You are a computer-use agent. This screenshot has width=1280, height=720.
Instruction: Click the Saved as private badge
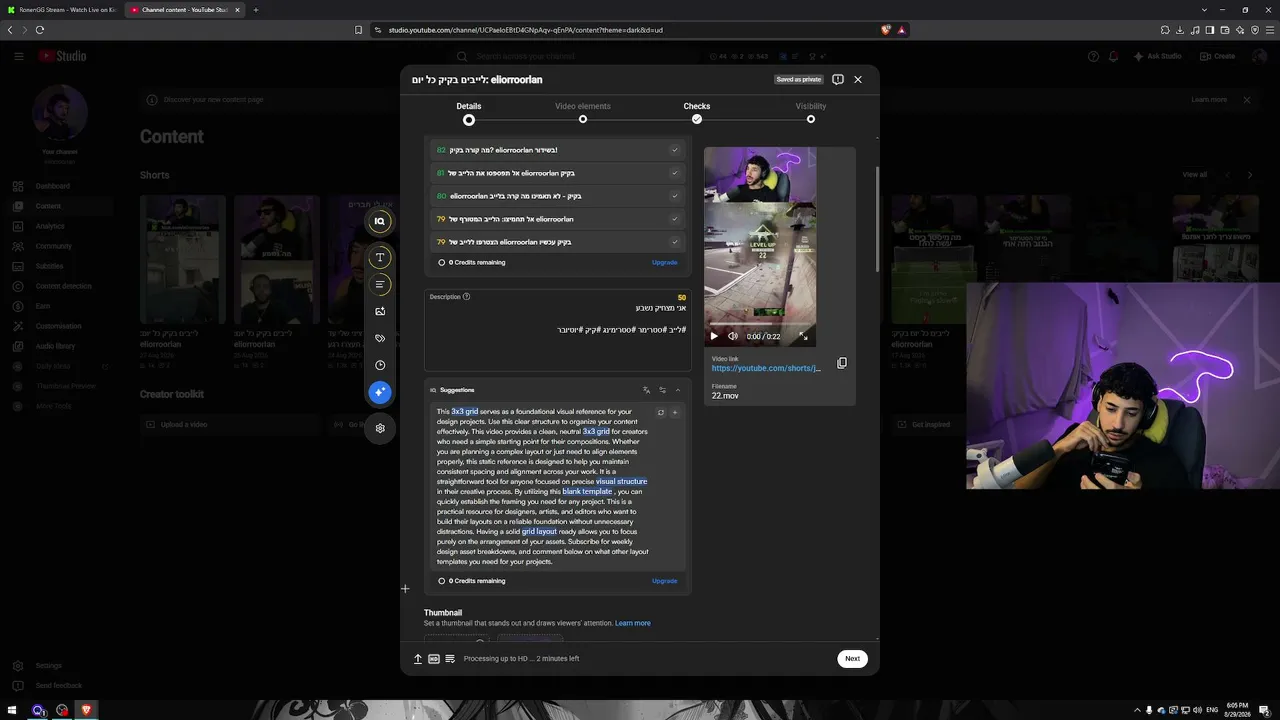tap(799, 79)
